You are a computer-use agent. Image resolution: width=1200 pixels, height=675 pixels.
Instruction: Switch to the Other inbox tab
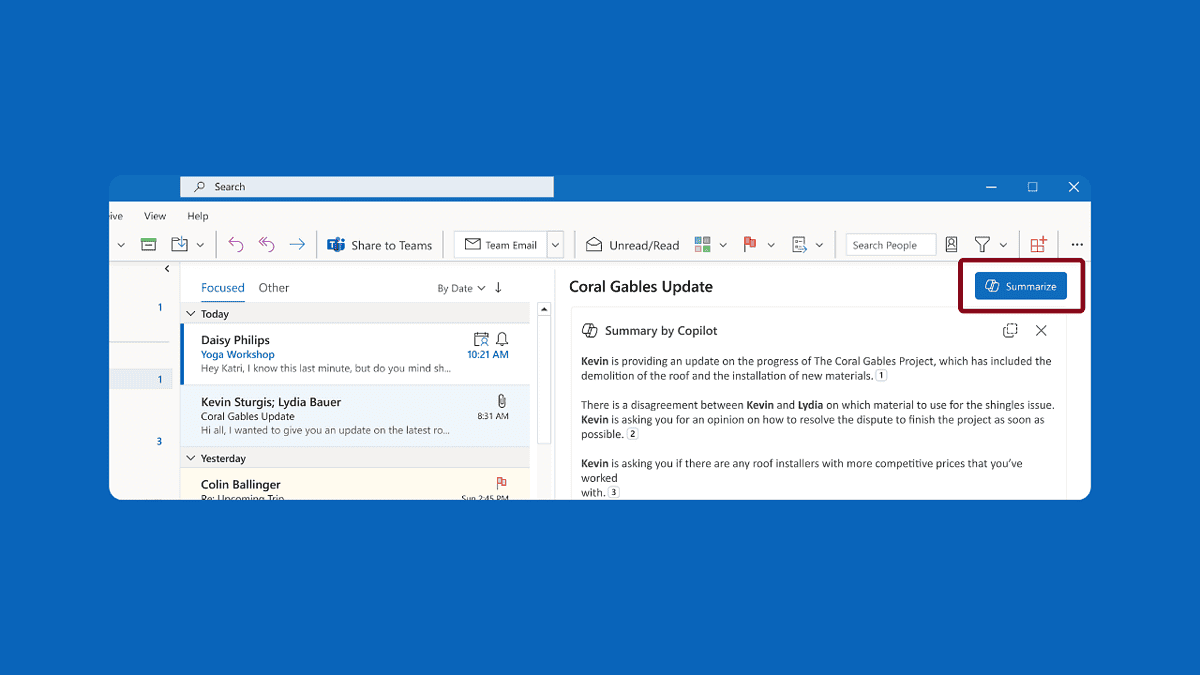(274, 288)
